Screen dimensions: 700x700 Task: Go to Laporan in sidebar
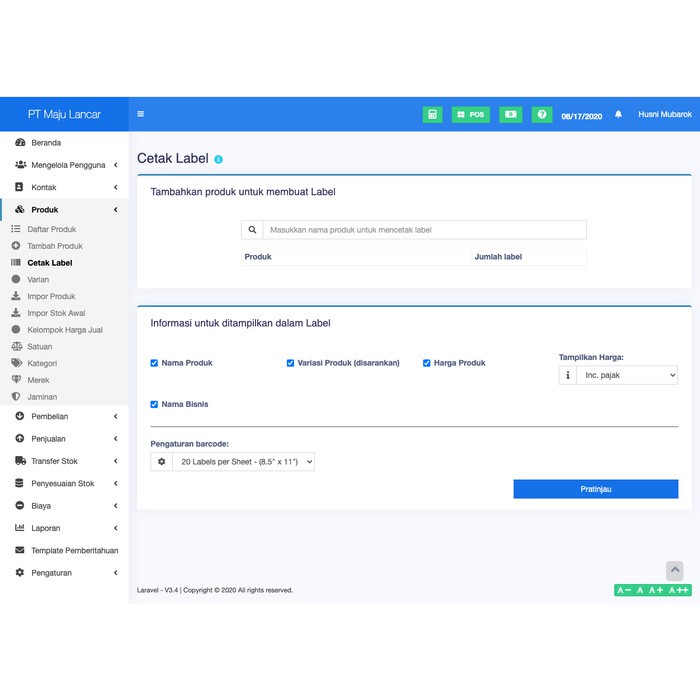[45, 528]
